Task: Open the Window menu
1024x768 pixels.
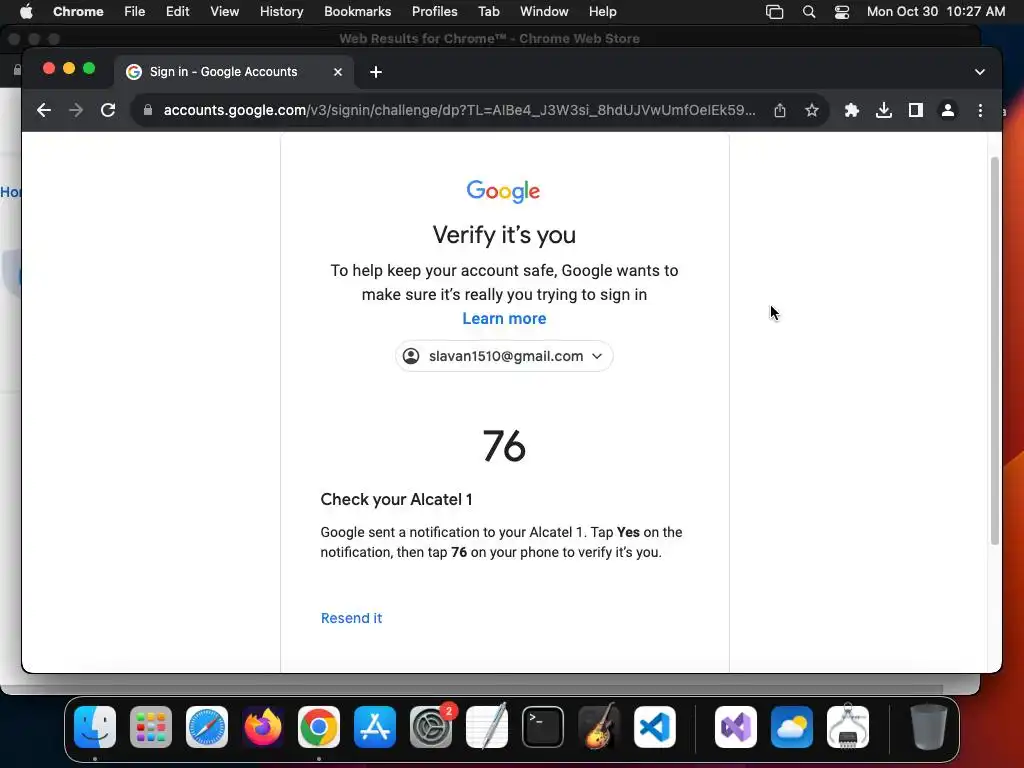Action: (544, 12)
